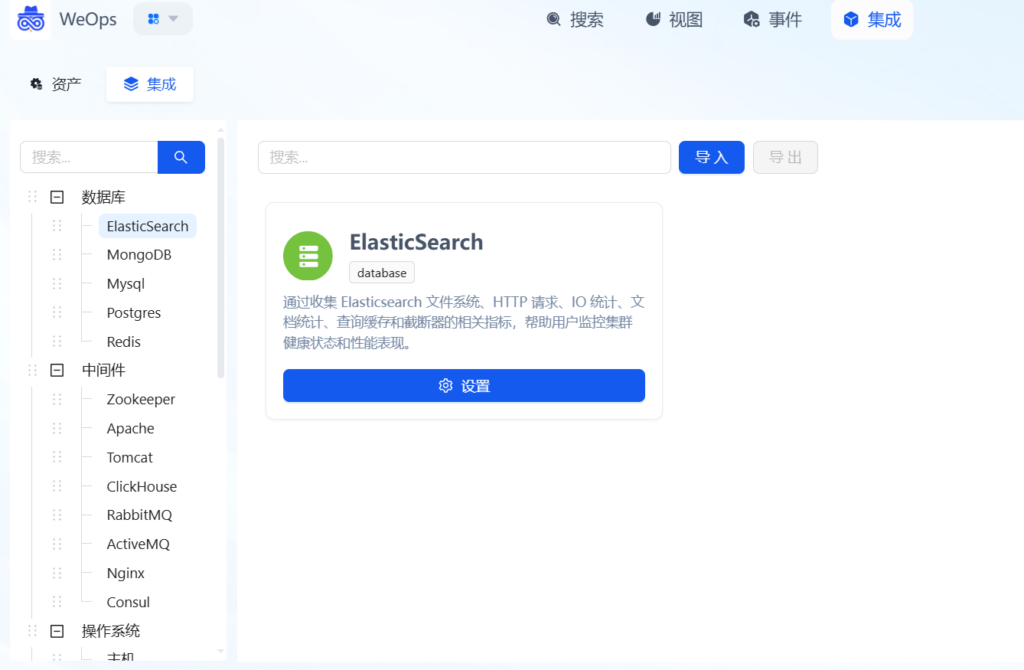Click the drag handle beside Redis
Screen dimensions: 1024x670
[57, 342]
